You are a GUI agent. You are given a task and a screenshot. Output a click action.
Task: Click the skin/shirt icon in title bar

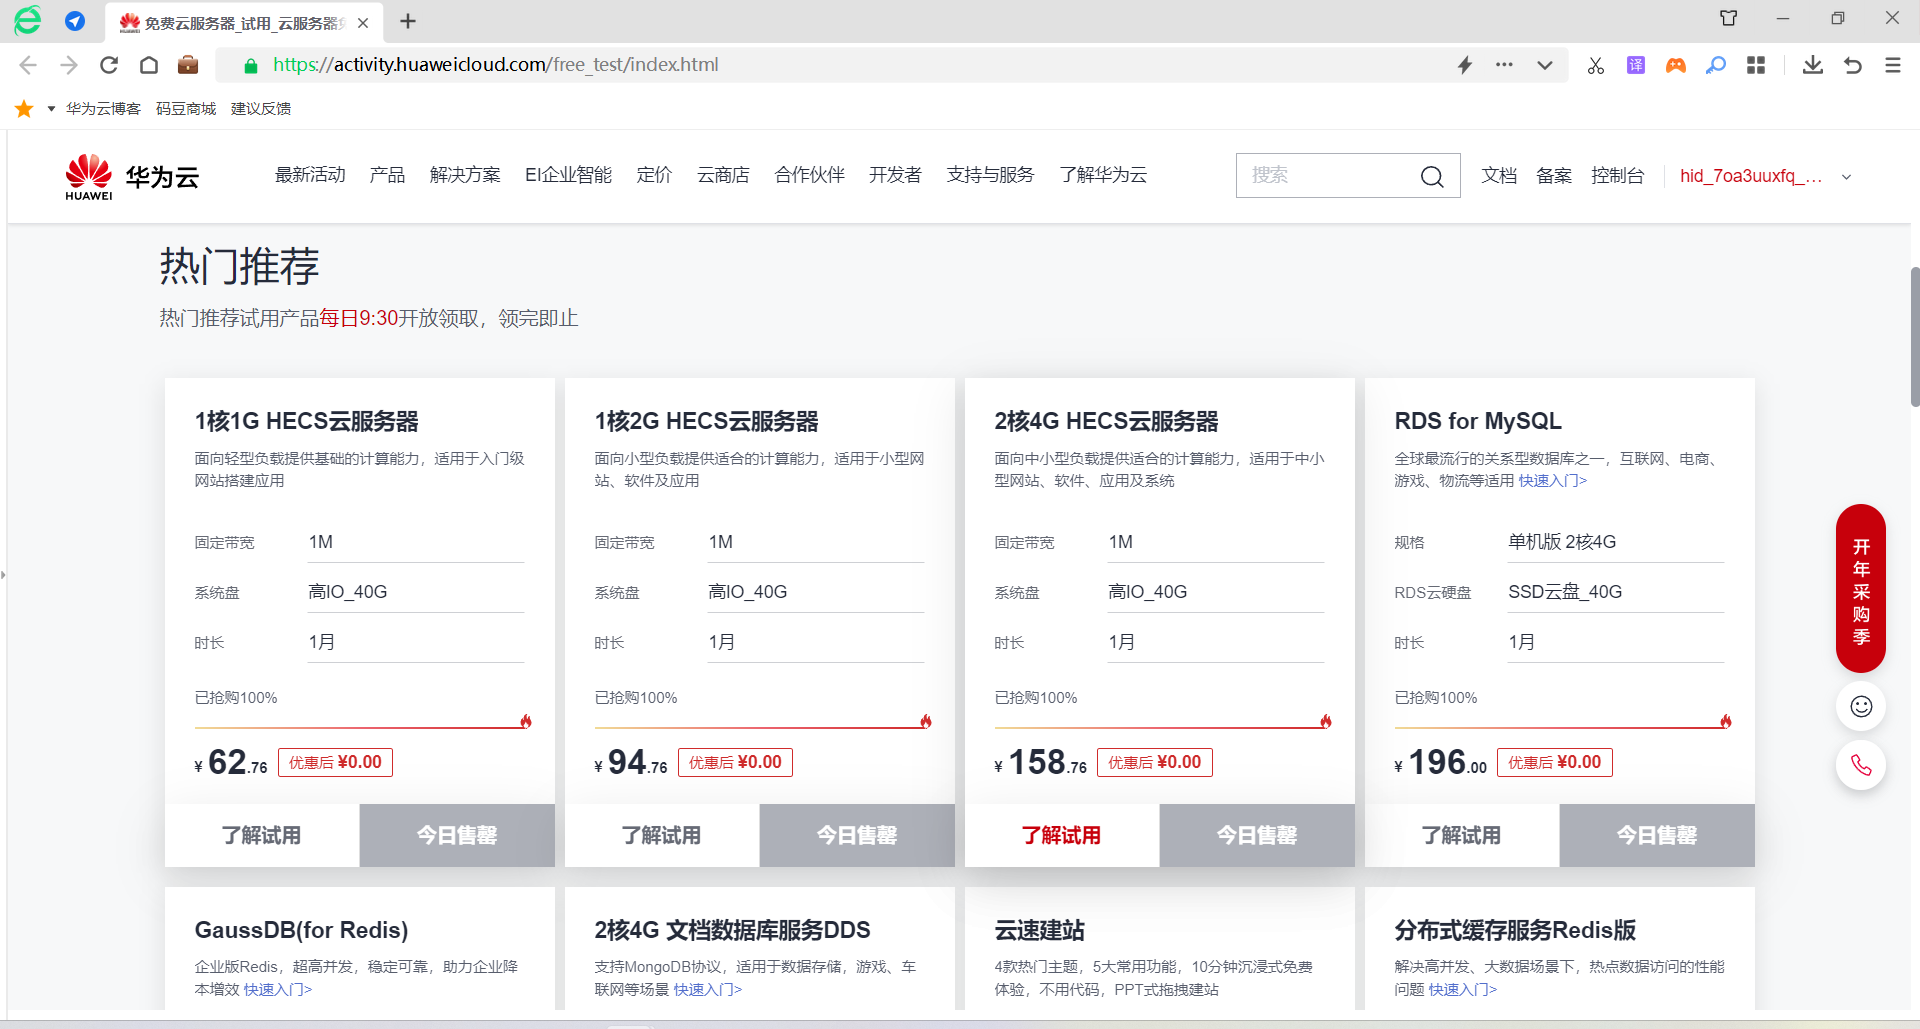click(1729, 18)
